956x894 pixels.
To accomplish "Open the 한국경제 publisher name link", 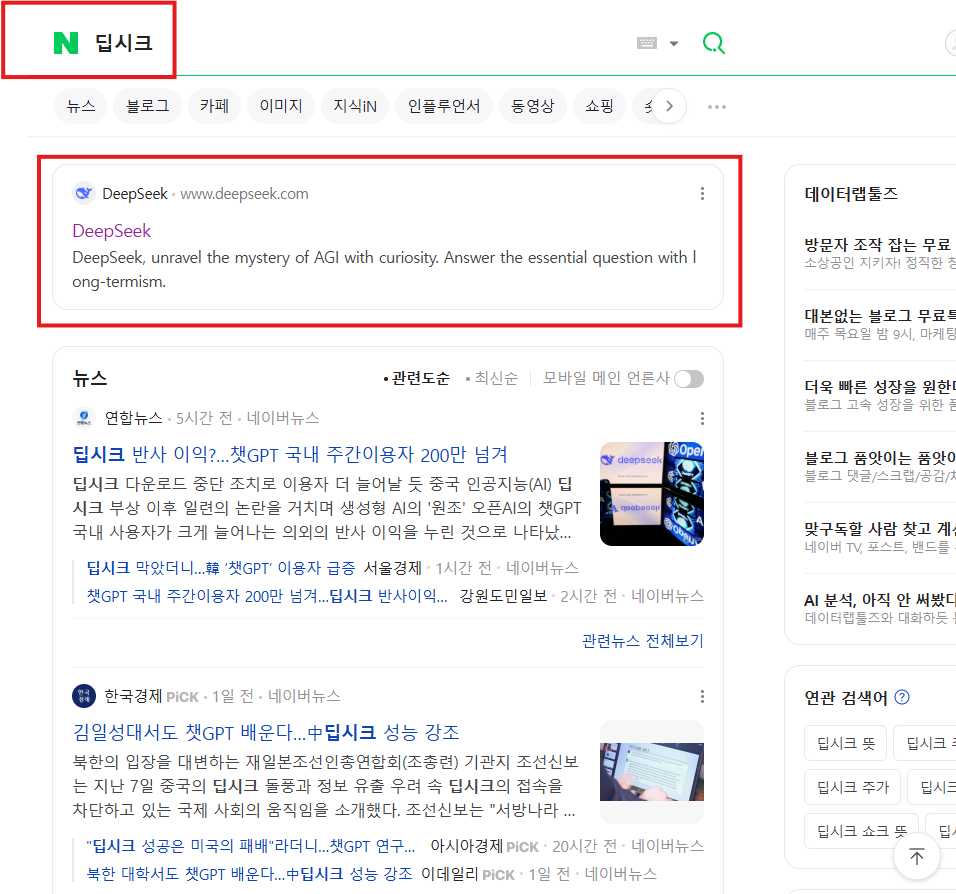I will click(x=133, y=696).
